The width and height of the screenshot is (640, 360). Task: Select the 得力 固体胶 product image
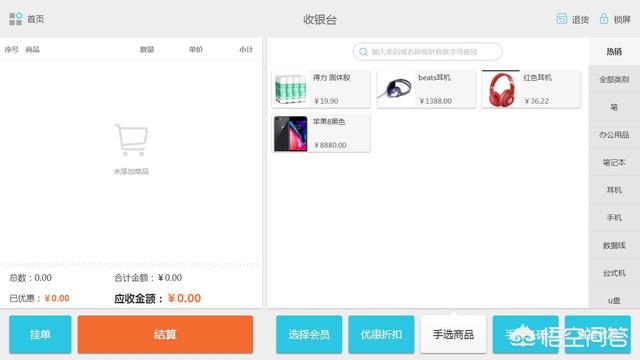point(290,89)
